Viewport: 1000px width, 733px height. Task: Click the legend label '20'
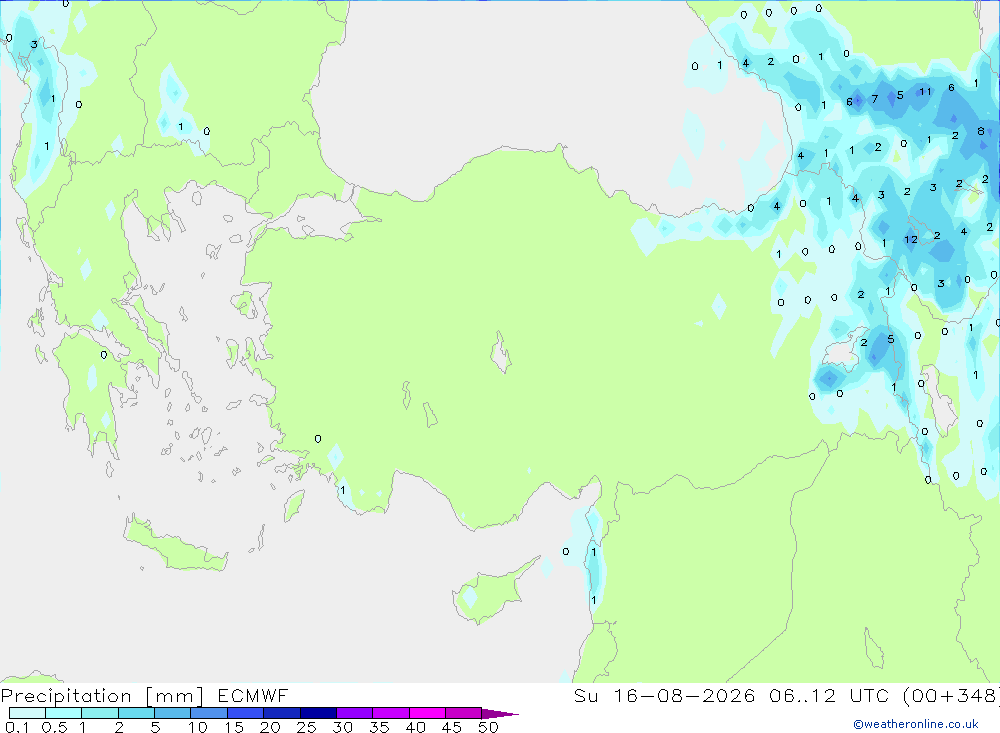coord(270,727)
